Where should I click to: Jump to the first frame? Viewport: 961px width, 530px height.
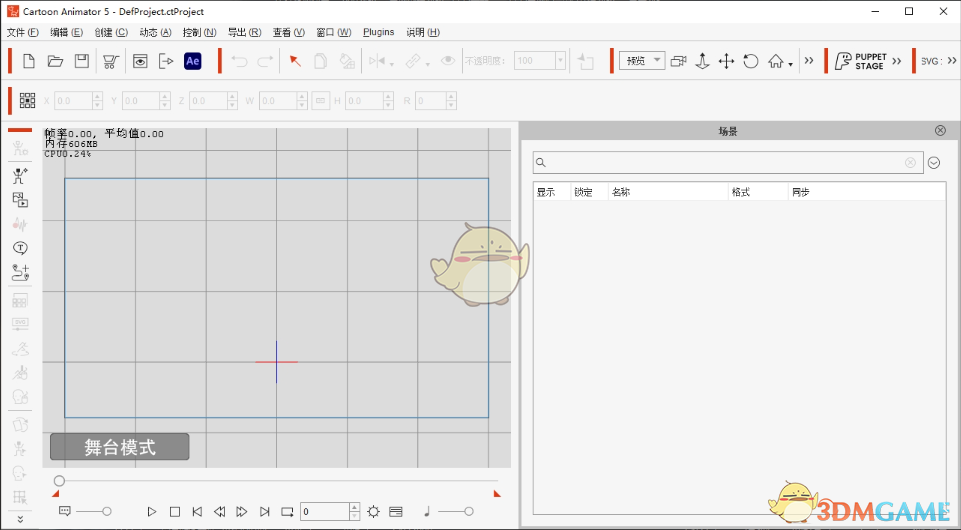click(x=197, y=512)
